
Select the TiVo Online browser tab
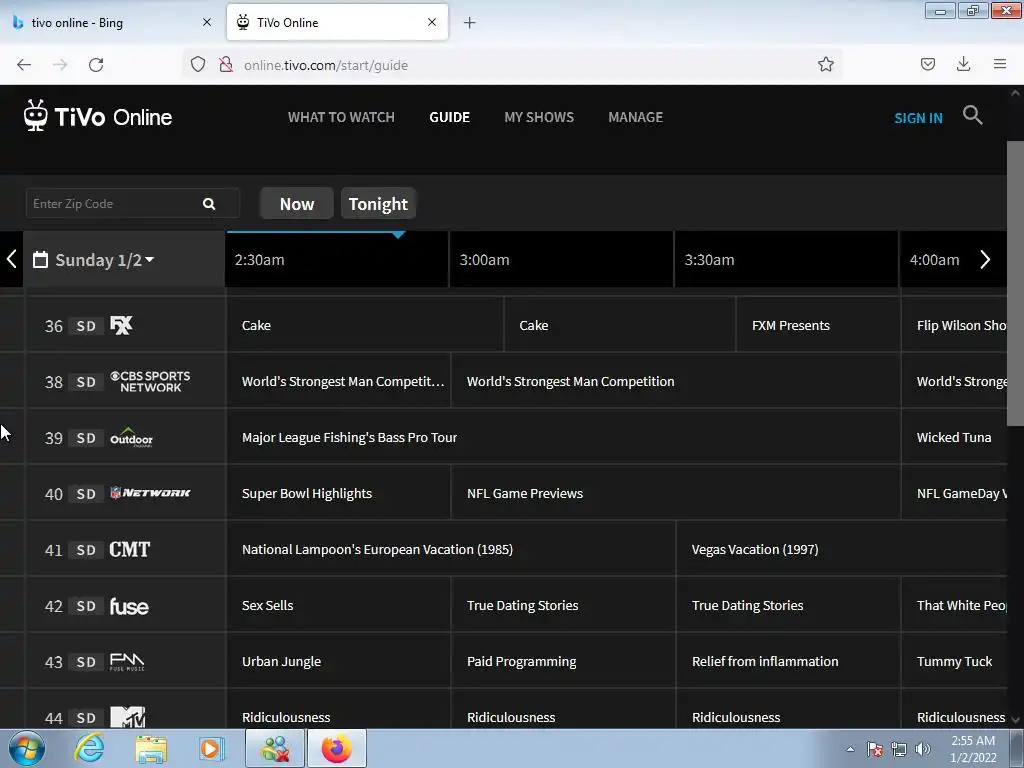(x=336, y=22)
